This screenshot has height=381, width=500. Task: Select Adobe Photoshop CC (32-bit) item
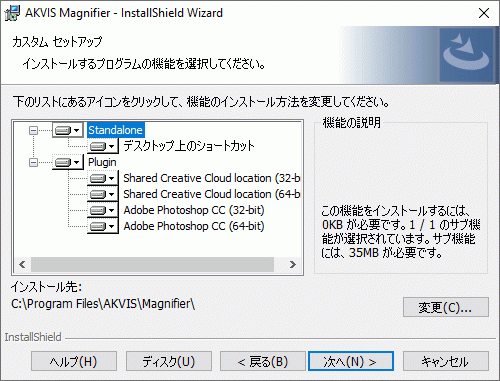(x=194, y=210)
